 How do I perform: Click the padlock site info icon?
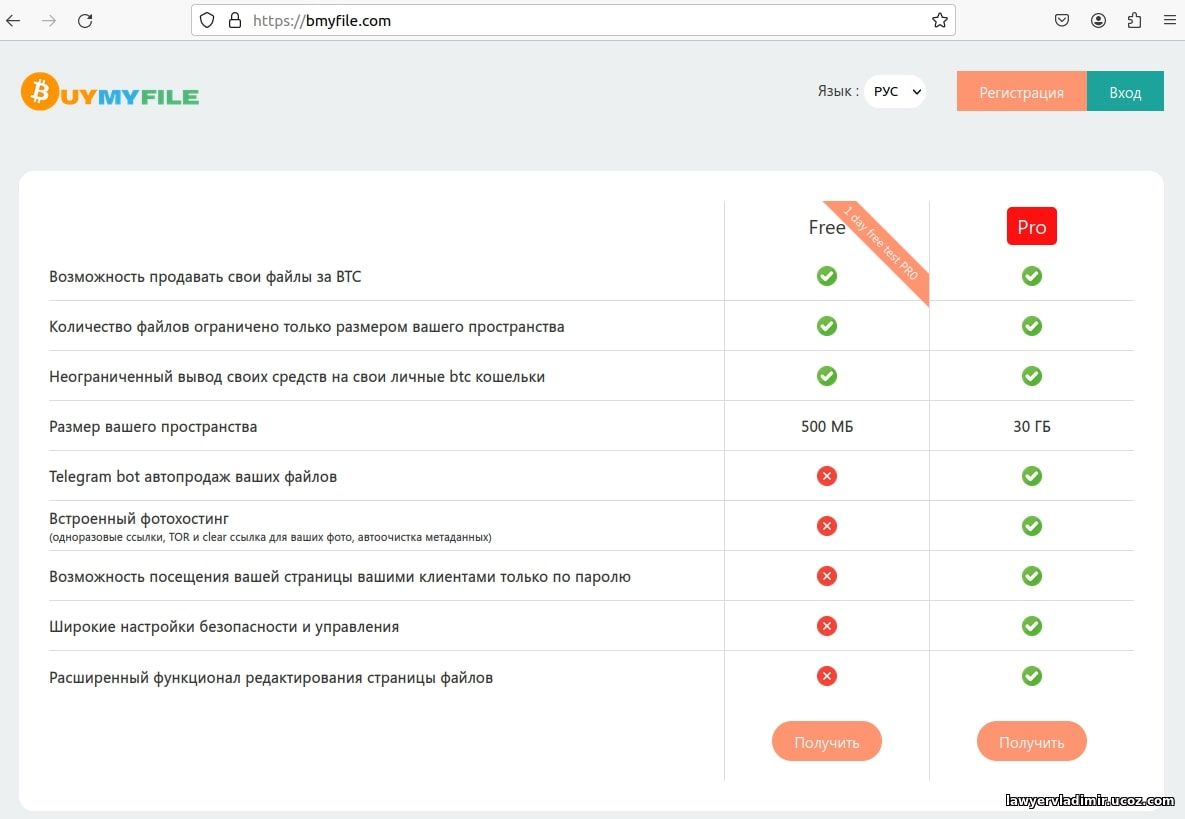pyautogui.click(x=235, y=20)
